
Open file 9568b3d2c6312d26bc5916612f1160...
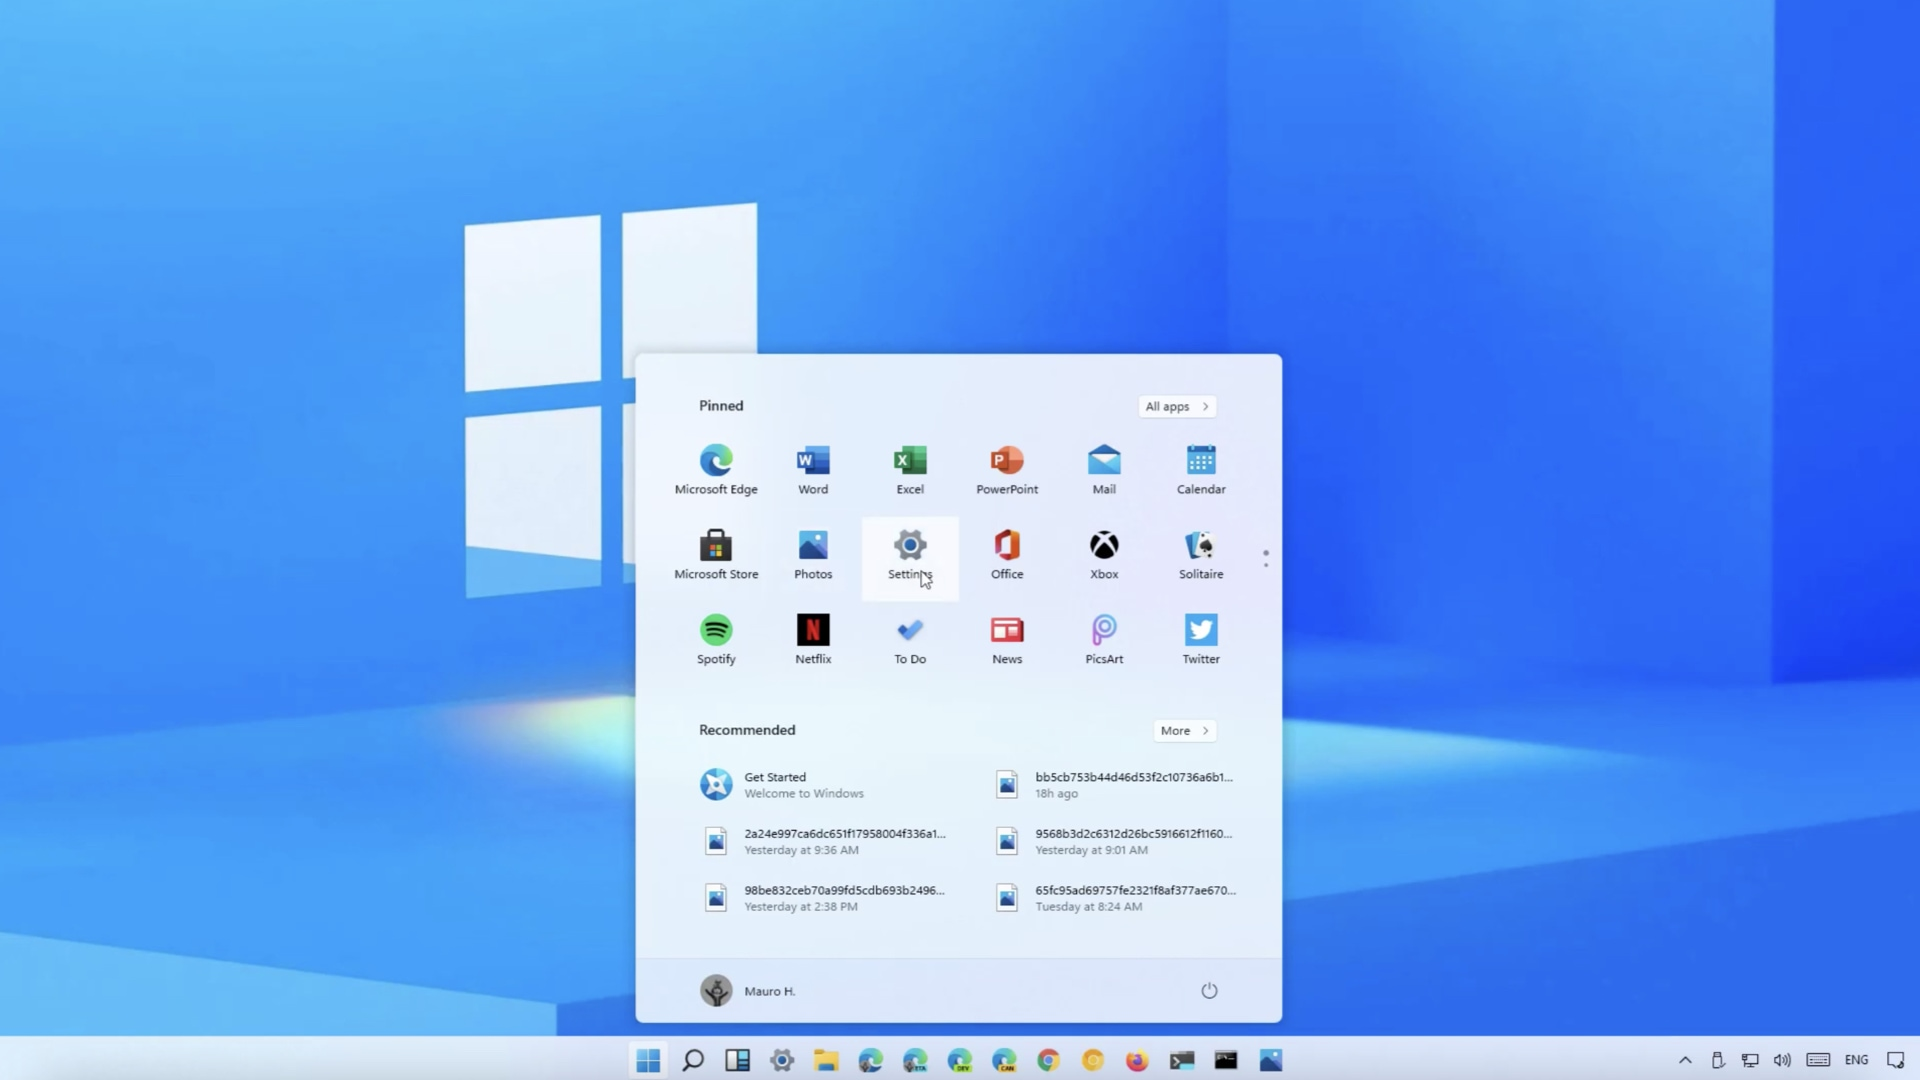tap(1116, 841)
